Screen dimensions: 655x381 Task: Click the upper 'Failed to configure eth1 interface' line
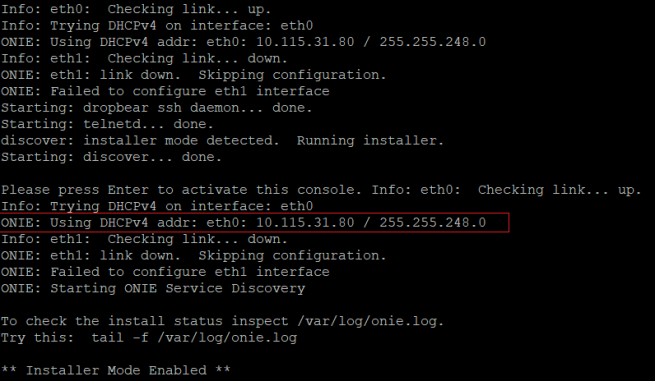(165, 91)
